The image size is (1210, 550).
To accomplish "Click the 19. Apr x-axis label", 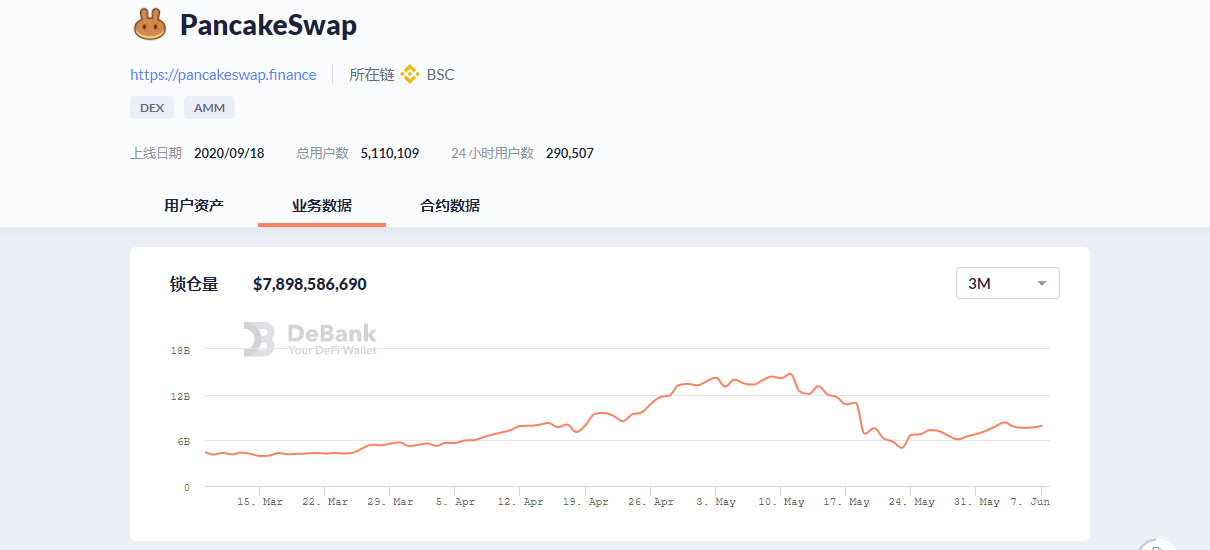I will tap(586, 502).
